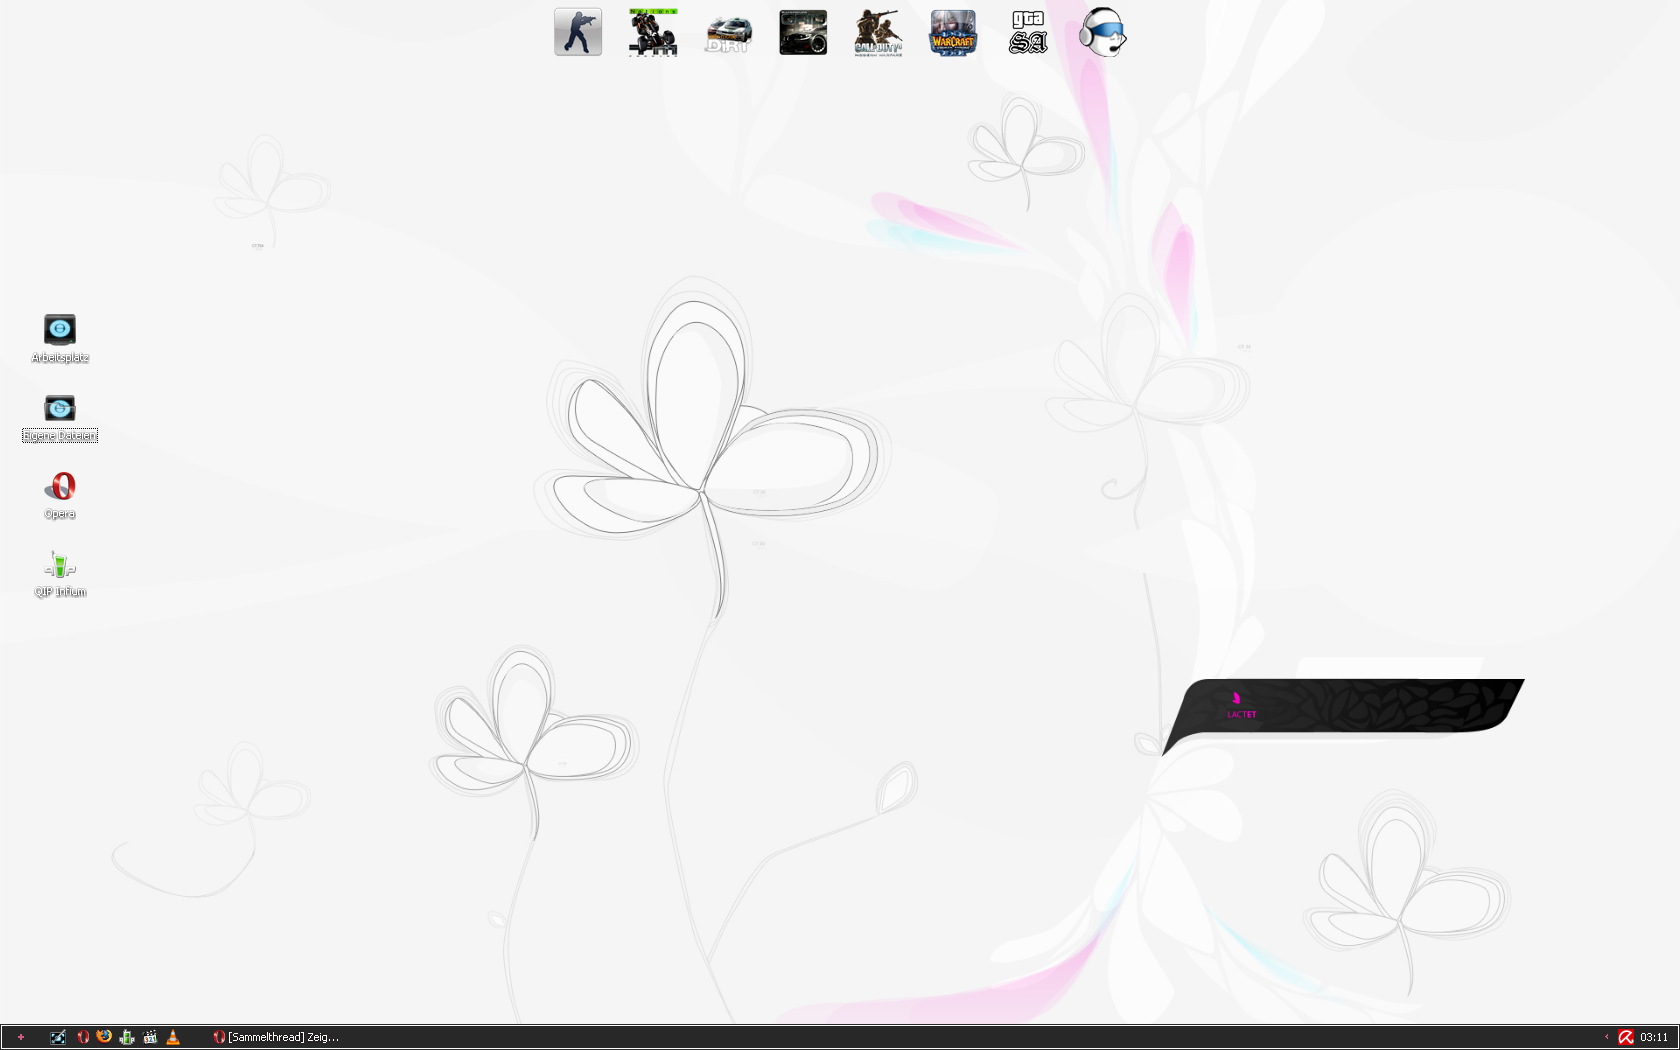Open the Ventrilo headset icon

pos(1103,32)
